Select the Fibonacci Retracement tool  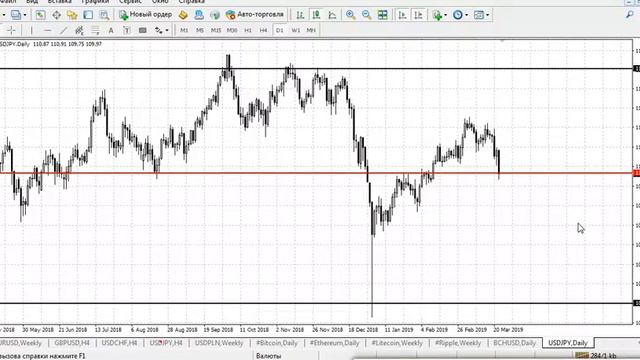coord(95,30)
